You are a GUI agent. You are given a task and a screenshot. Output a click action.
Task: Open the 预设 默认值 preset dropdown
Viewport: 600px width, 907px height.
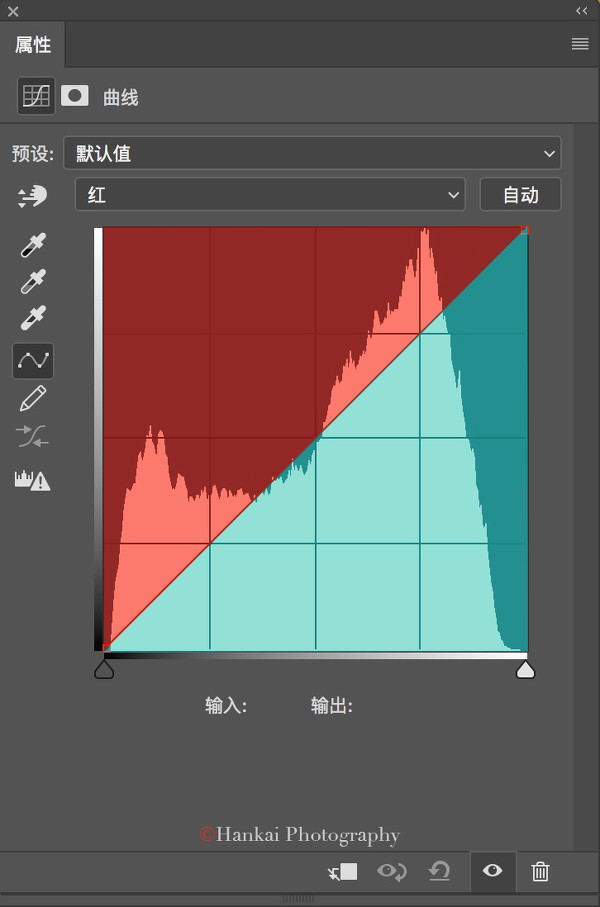coord(312,153)
